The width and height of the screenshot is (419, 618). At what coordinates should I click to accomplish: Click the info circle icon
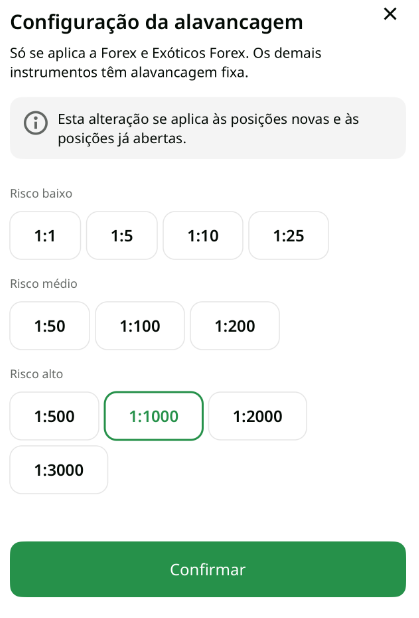[x=36, y=123]
